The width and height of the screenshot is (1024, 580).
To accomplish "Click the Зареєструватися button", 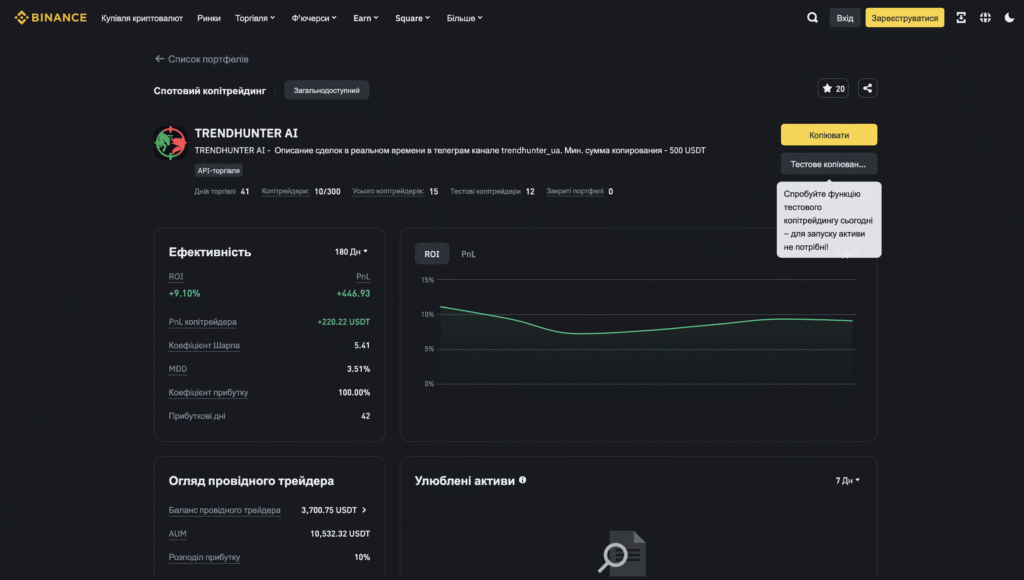I will [904, 18].
